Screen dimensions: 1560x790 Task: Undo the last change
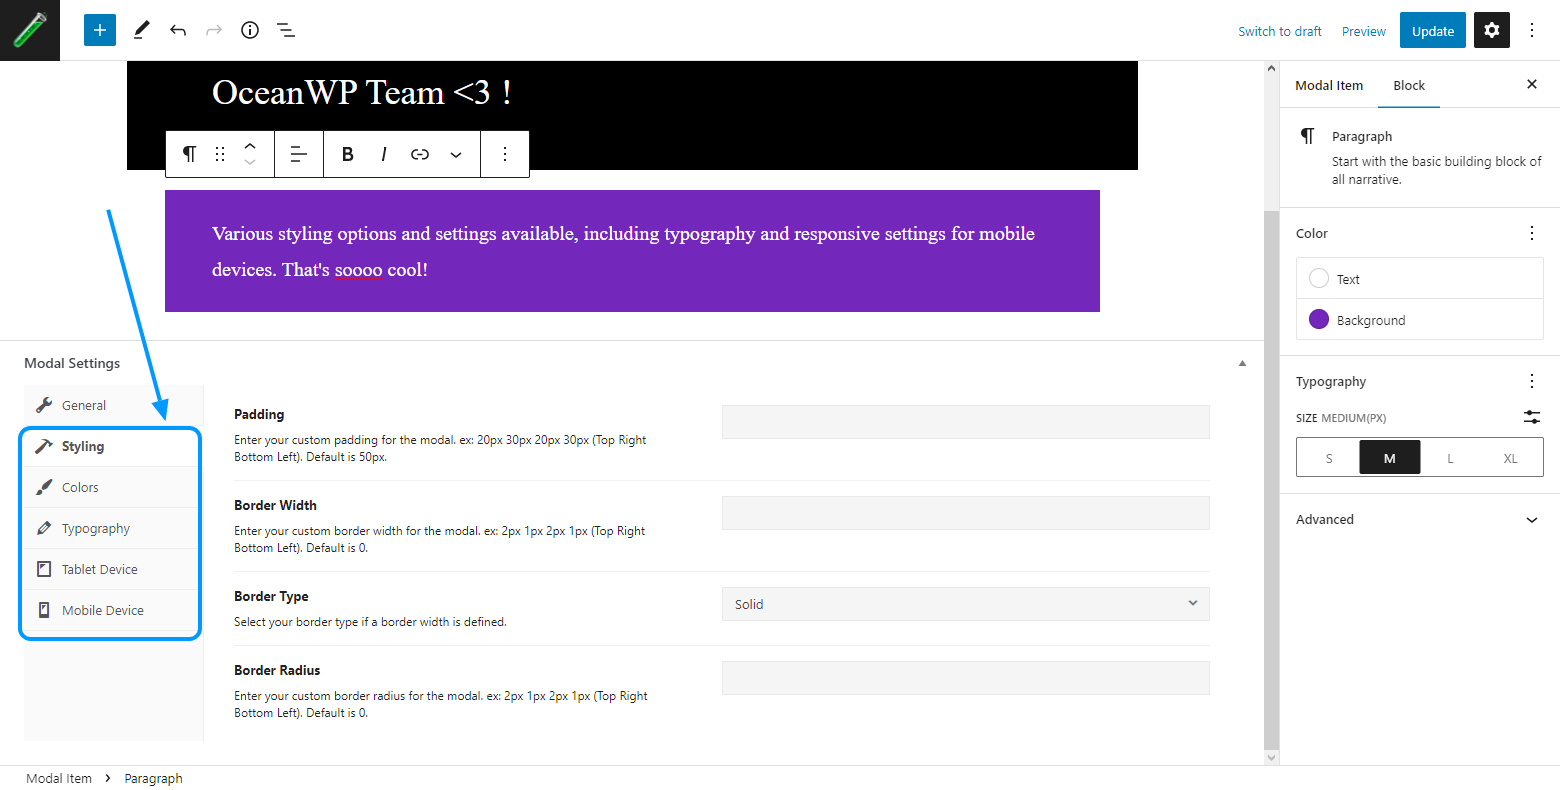(178, 30)
